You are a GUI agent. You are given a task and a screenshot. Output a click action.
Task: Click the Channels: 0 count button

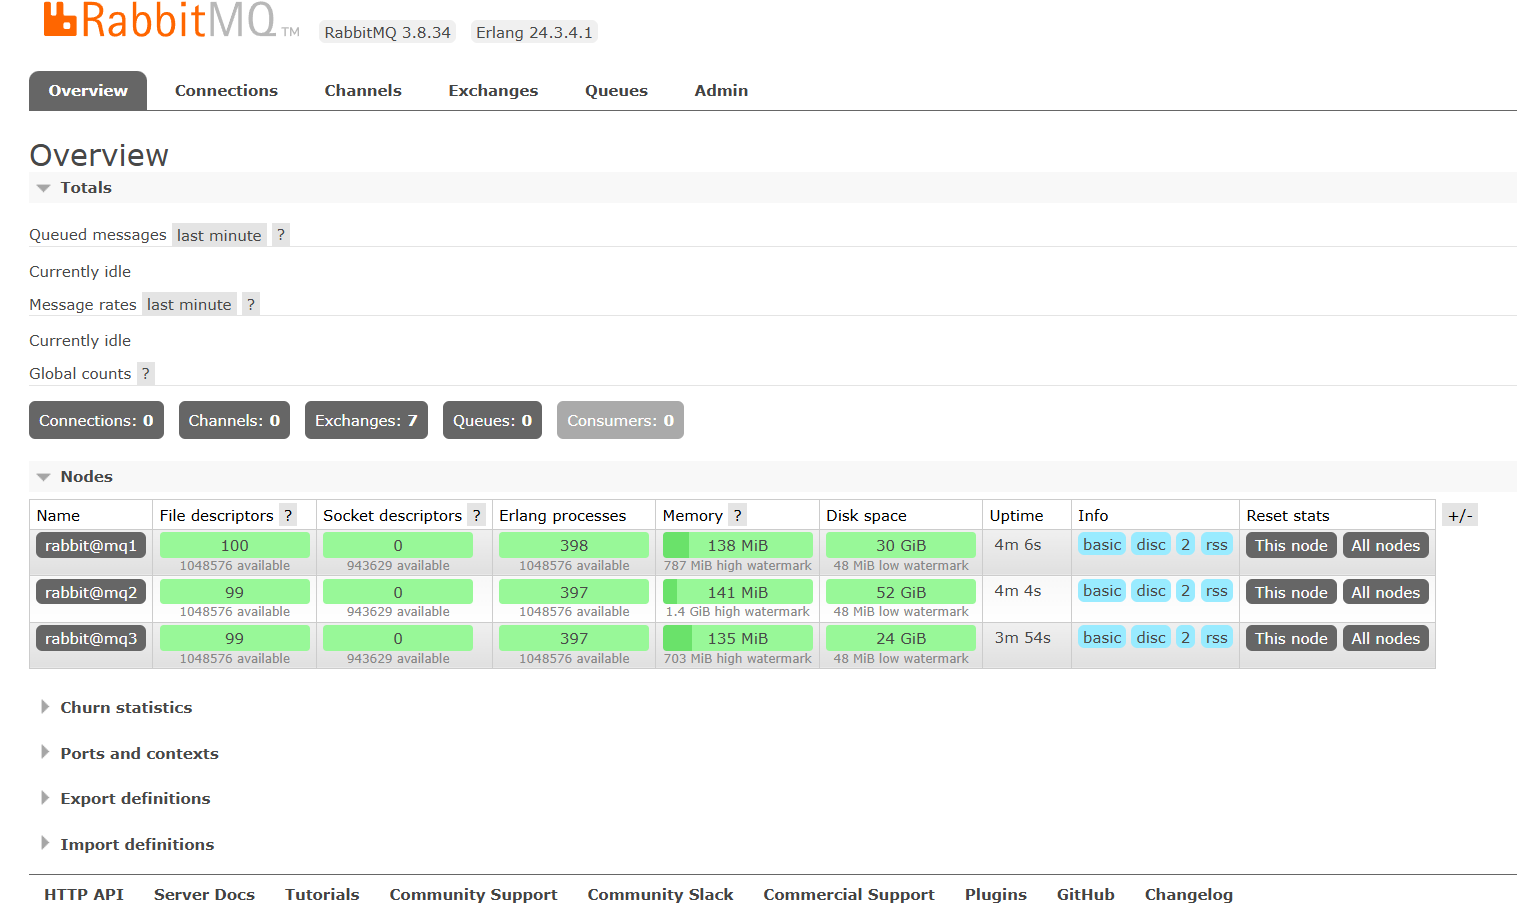click(234, 420)
